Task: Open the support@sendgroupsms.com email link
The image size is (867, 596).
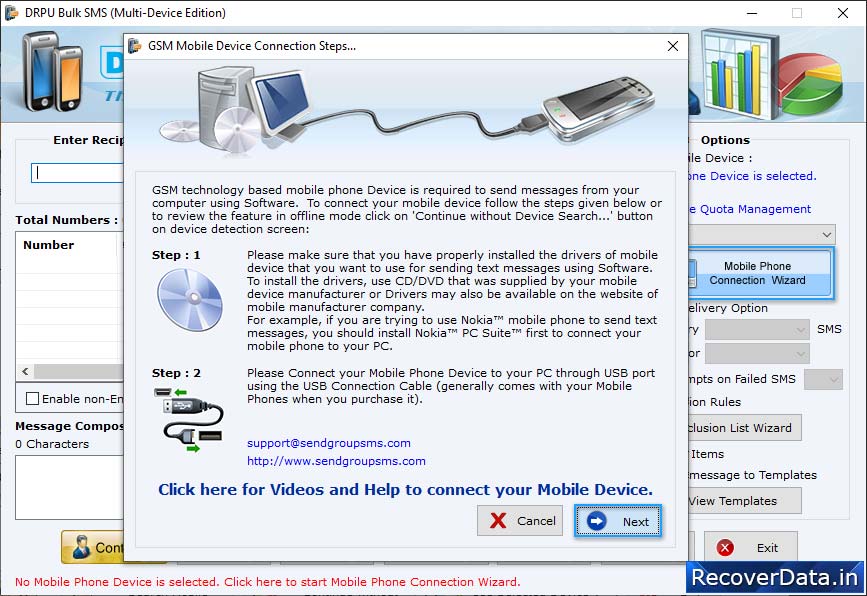Action: coord(328,443)
